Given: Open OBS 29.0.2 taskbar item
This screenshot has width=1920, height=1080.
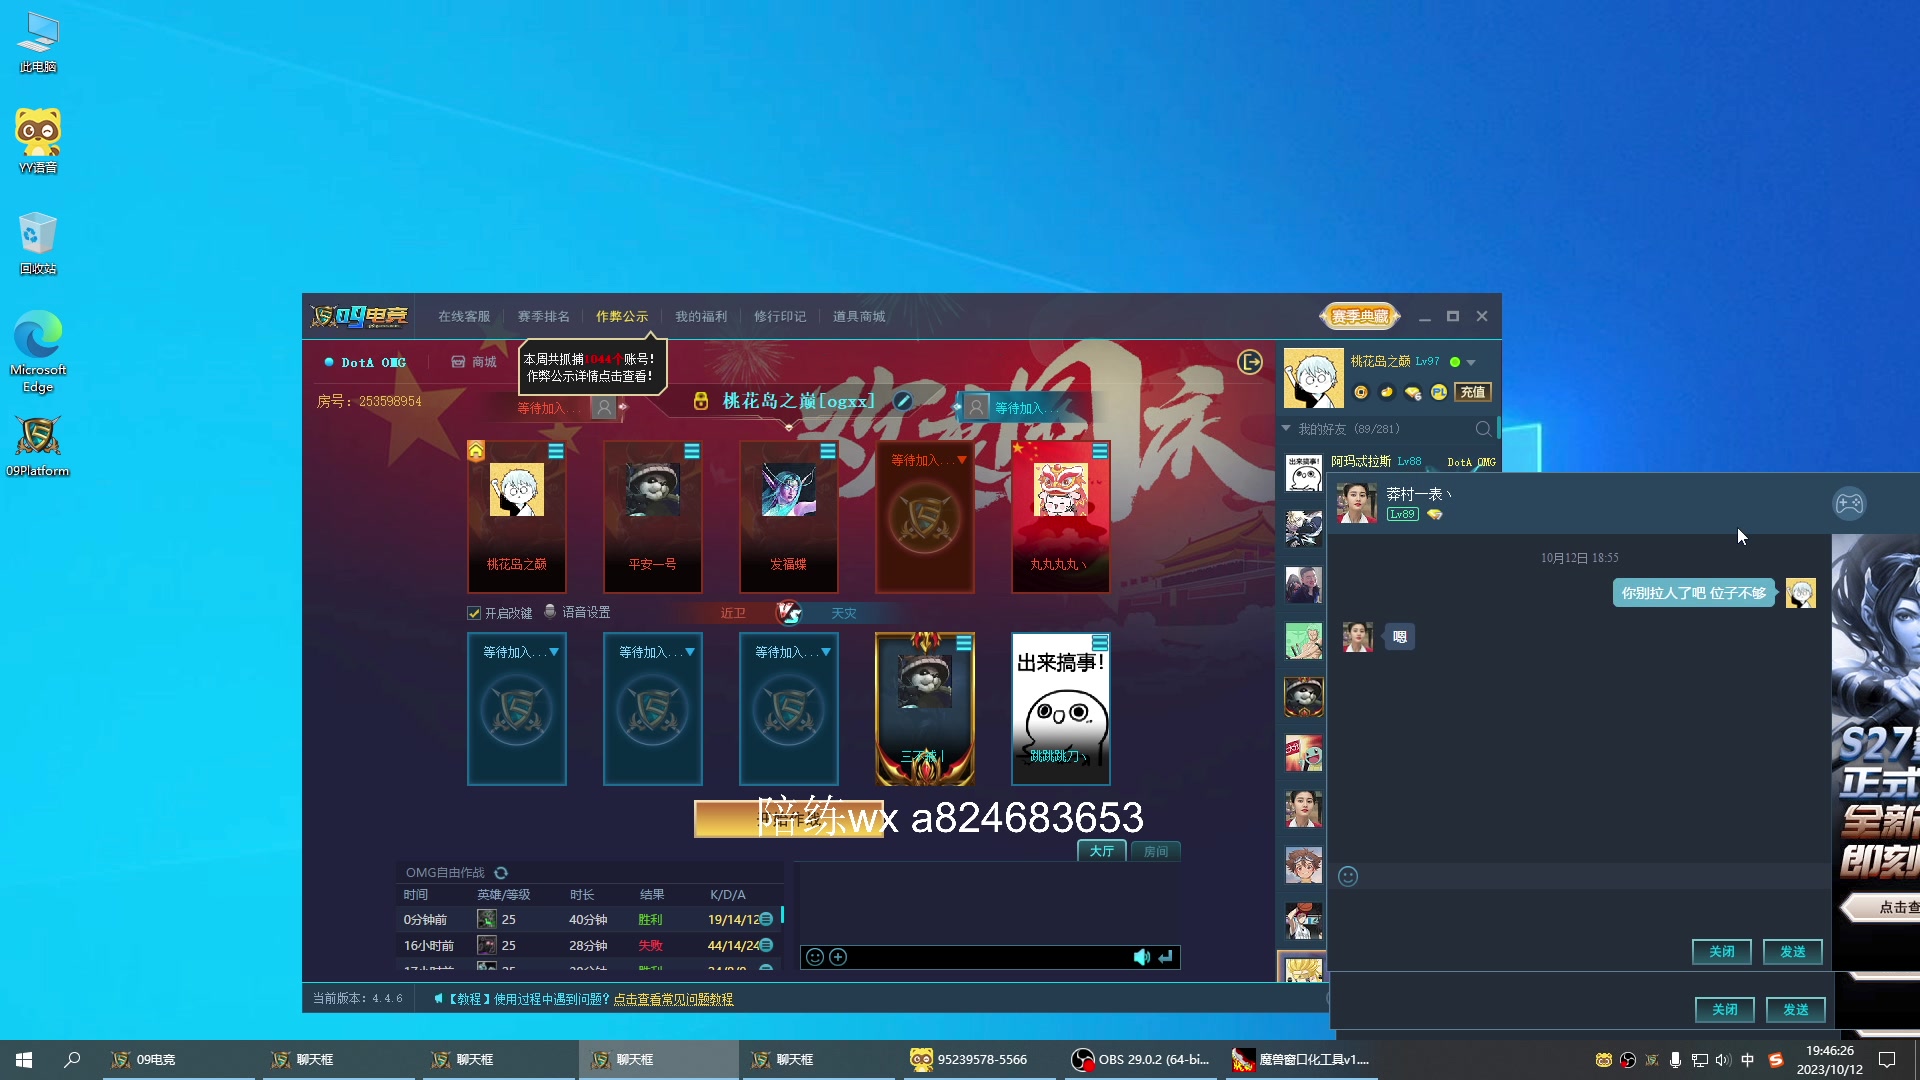Looking at the screenshot, I should coord(1141,1060).
